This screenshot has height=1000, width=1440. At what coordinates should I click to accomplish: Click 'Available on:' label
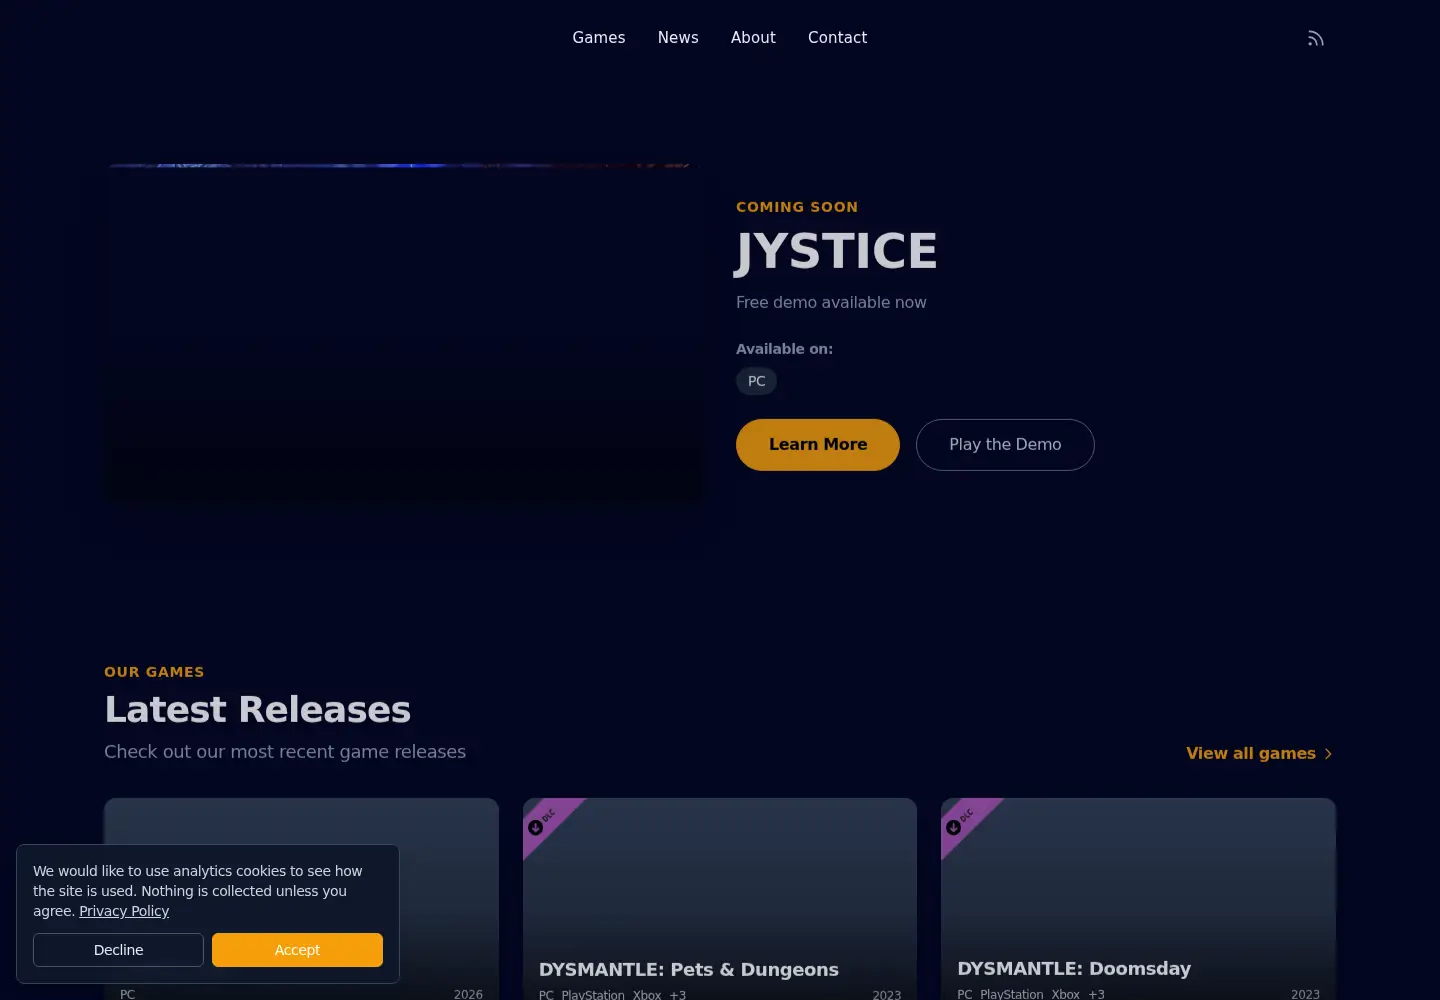coord(784,349)
